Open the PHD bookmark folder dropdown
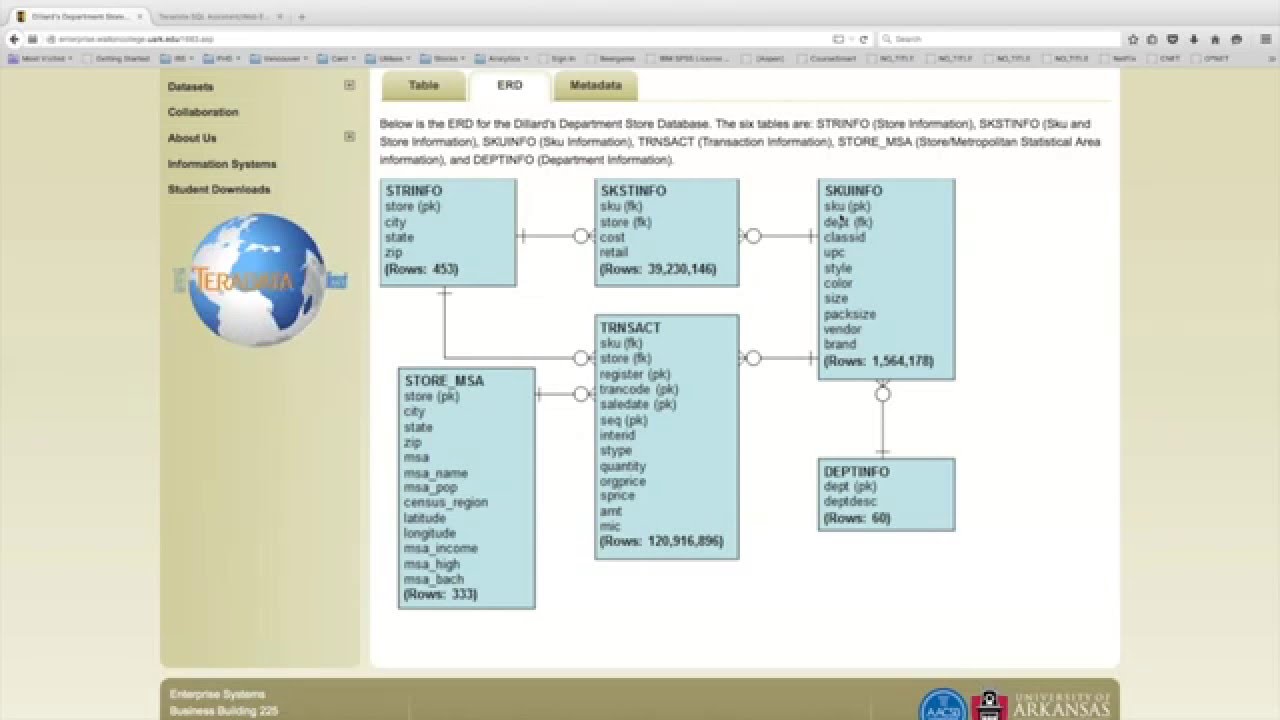Image resolution: width=1280 pixels, height=720 pixels. pos(221,59)
